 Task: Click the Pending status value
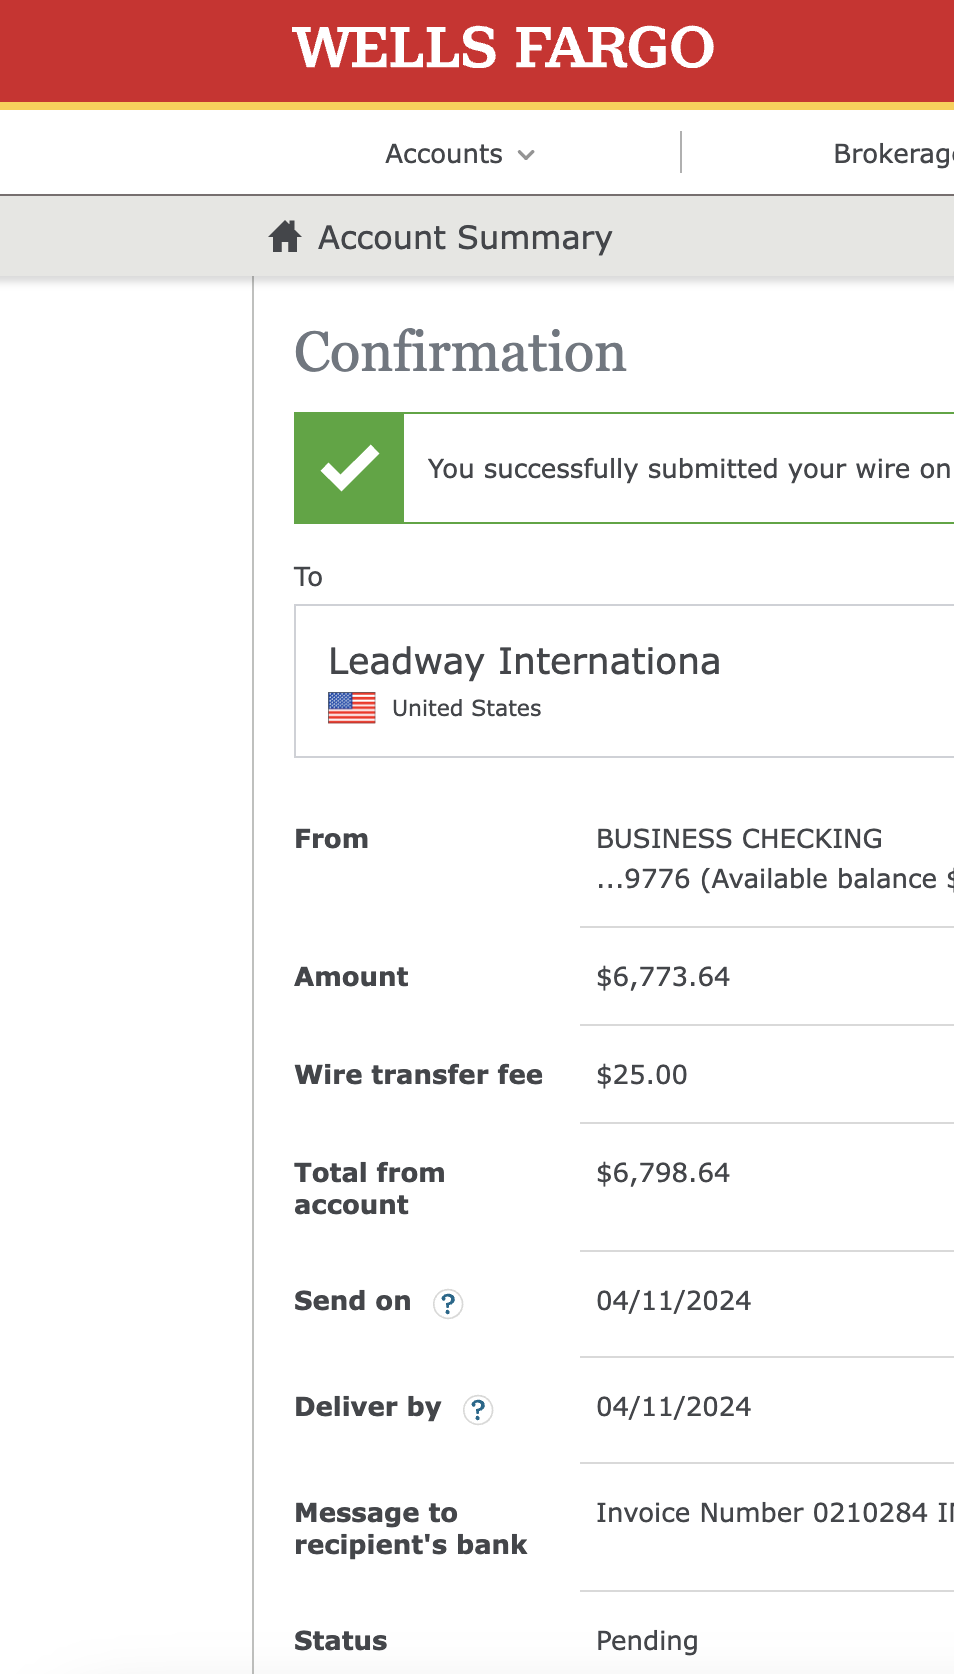click(x=647, y=1641)
